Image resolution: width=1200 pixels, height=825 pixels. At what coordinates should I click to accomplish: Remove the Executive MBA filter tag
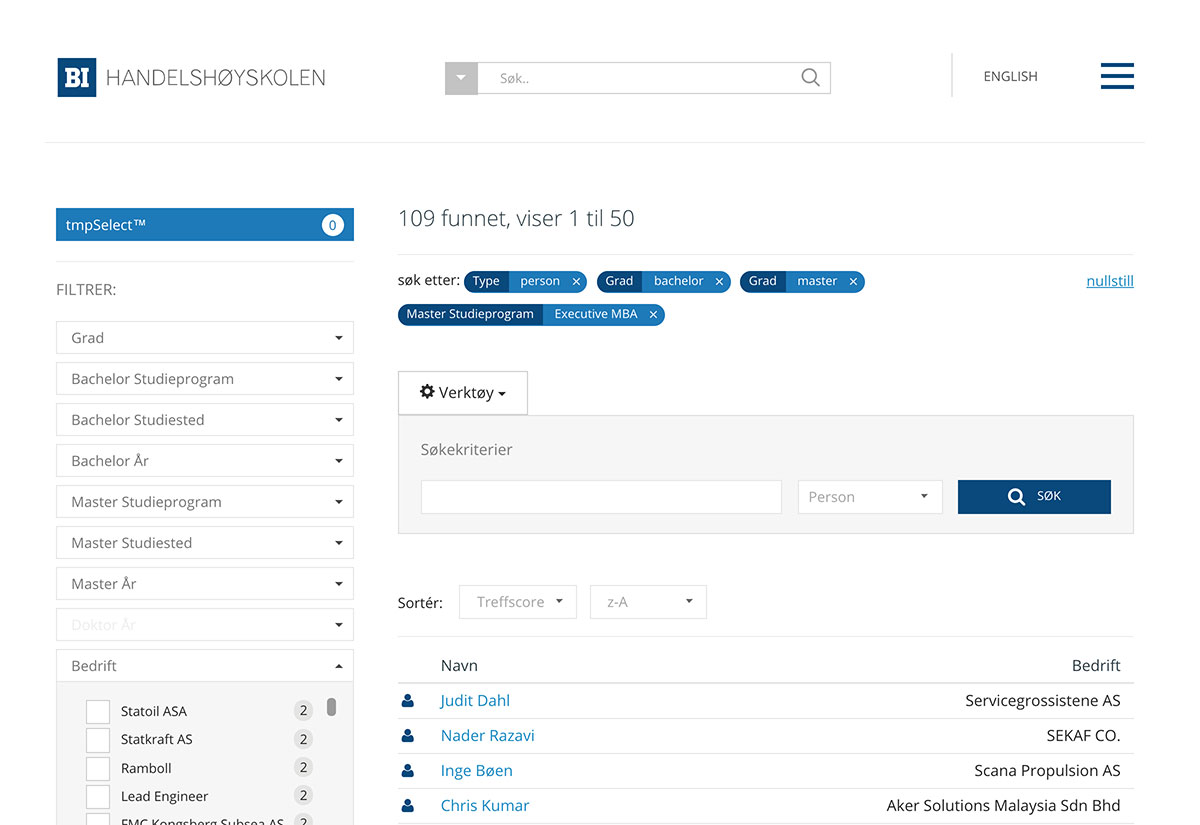tap(653, 315)
